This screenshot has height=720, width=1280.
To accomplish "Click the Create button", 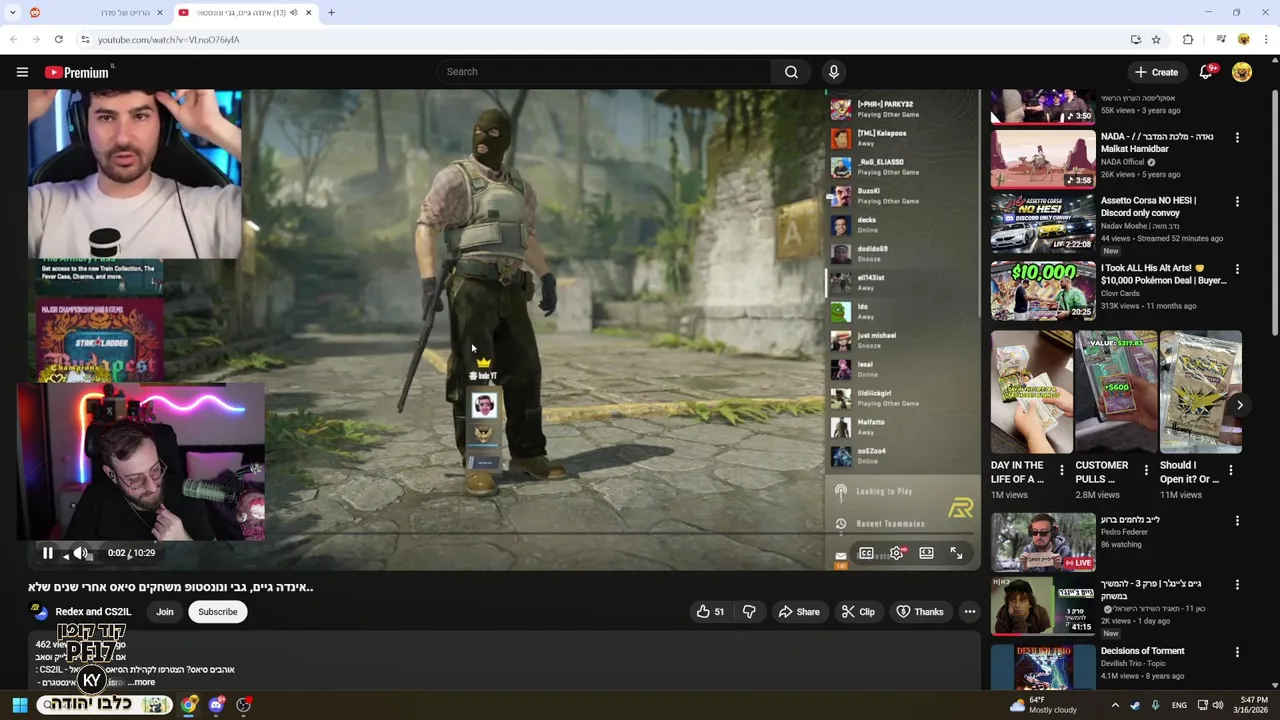I will coord(1156,72).
